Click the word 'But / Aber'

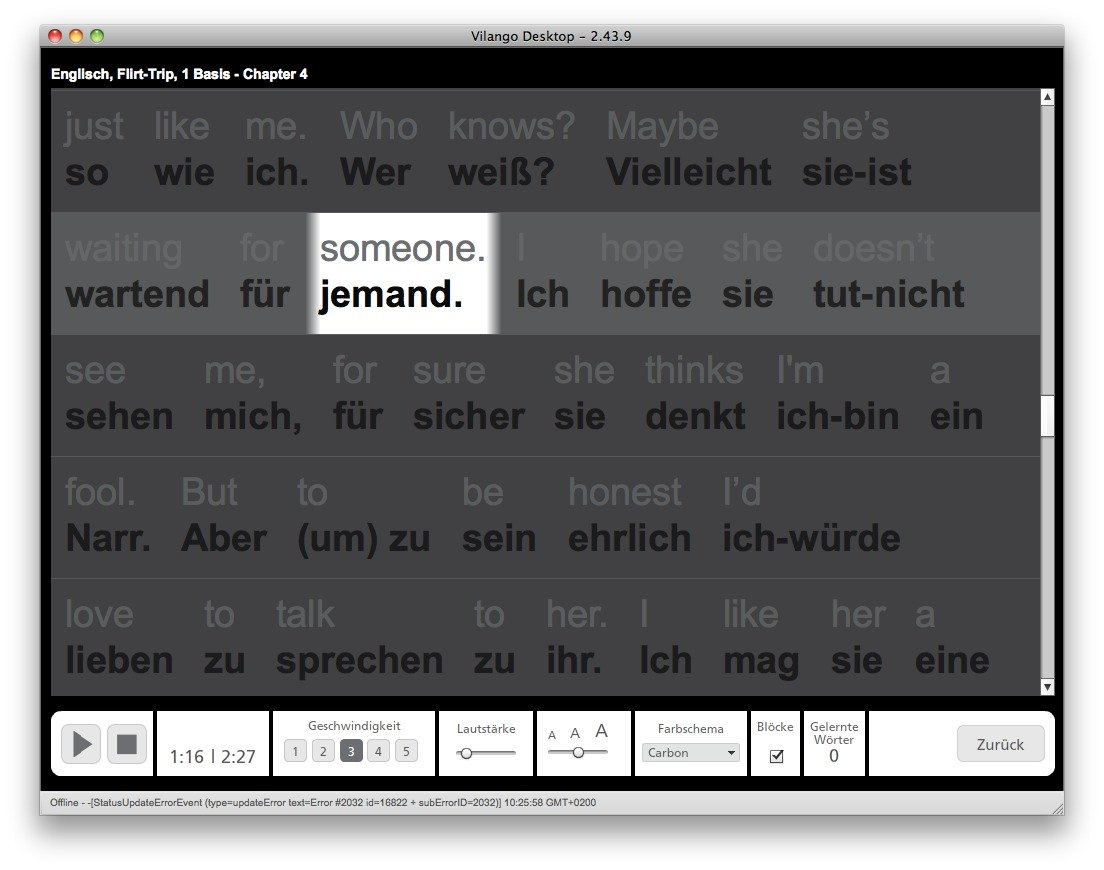point(224,516)
